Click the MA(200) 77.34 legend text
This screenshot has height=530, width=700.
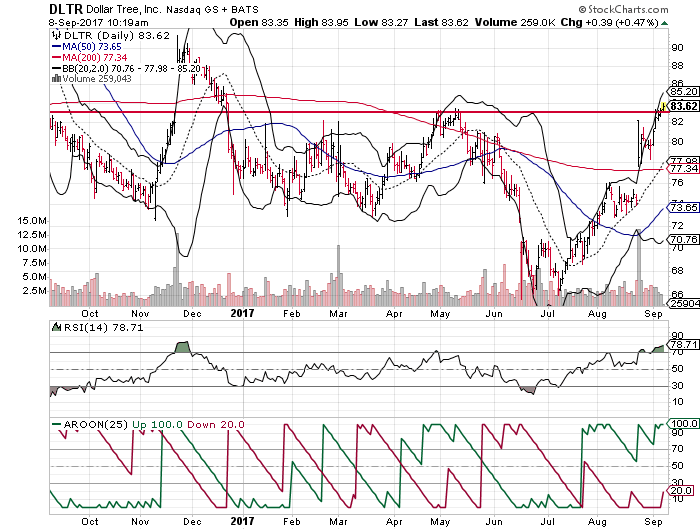click(x=95, y=57)
